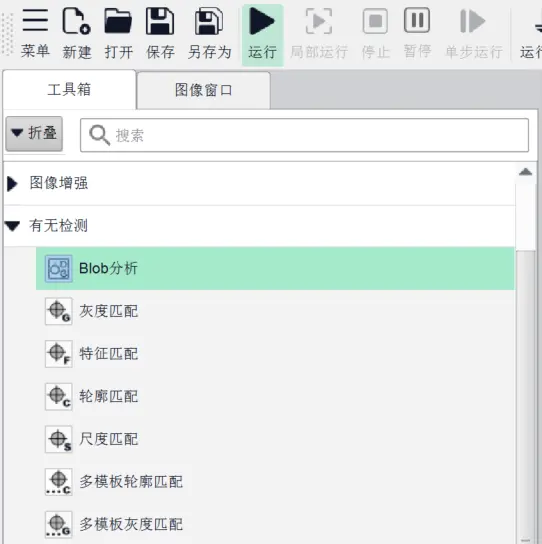Viewport: 542px width, 544px height.
Task: Click the 另存为 save-as icon
Action: 209,22
